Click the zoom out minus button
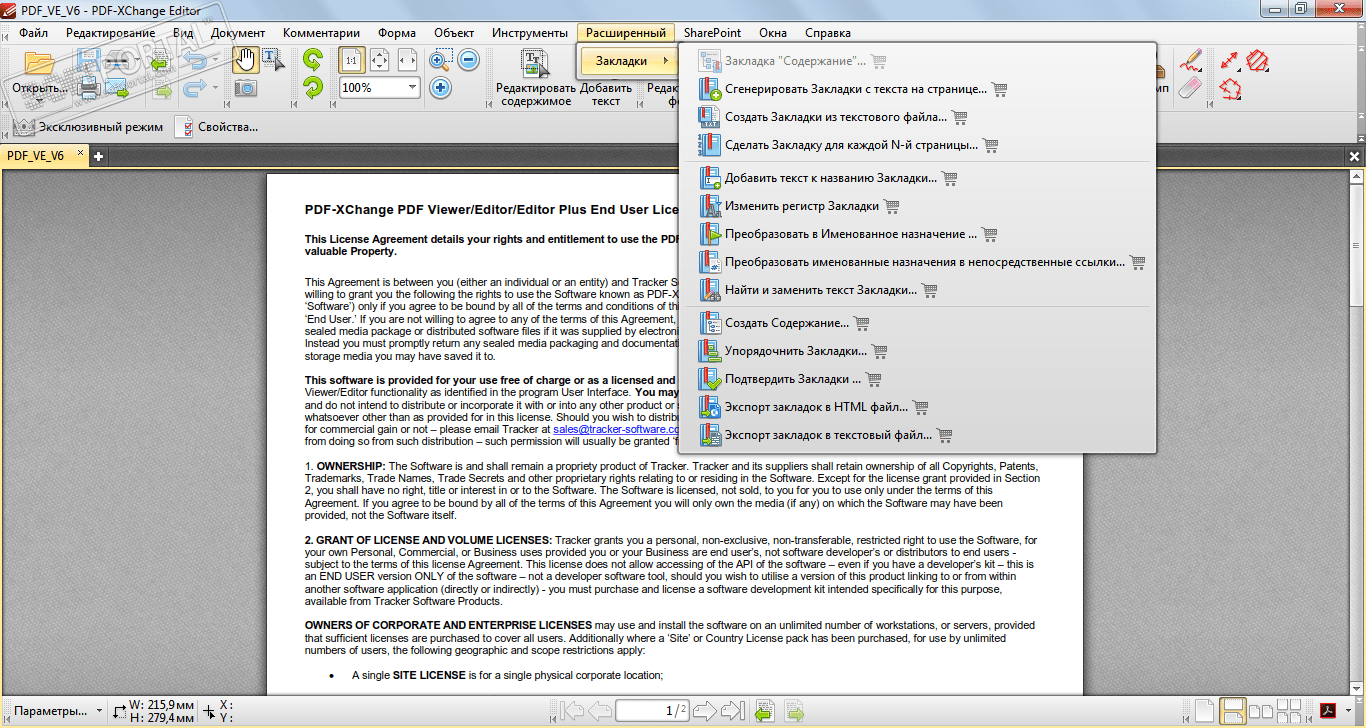Image resolution: width=1366 pixels, height=728 pixels. coord(469,60)
